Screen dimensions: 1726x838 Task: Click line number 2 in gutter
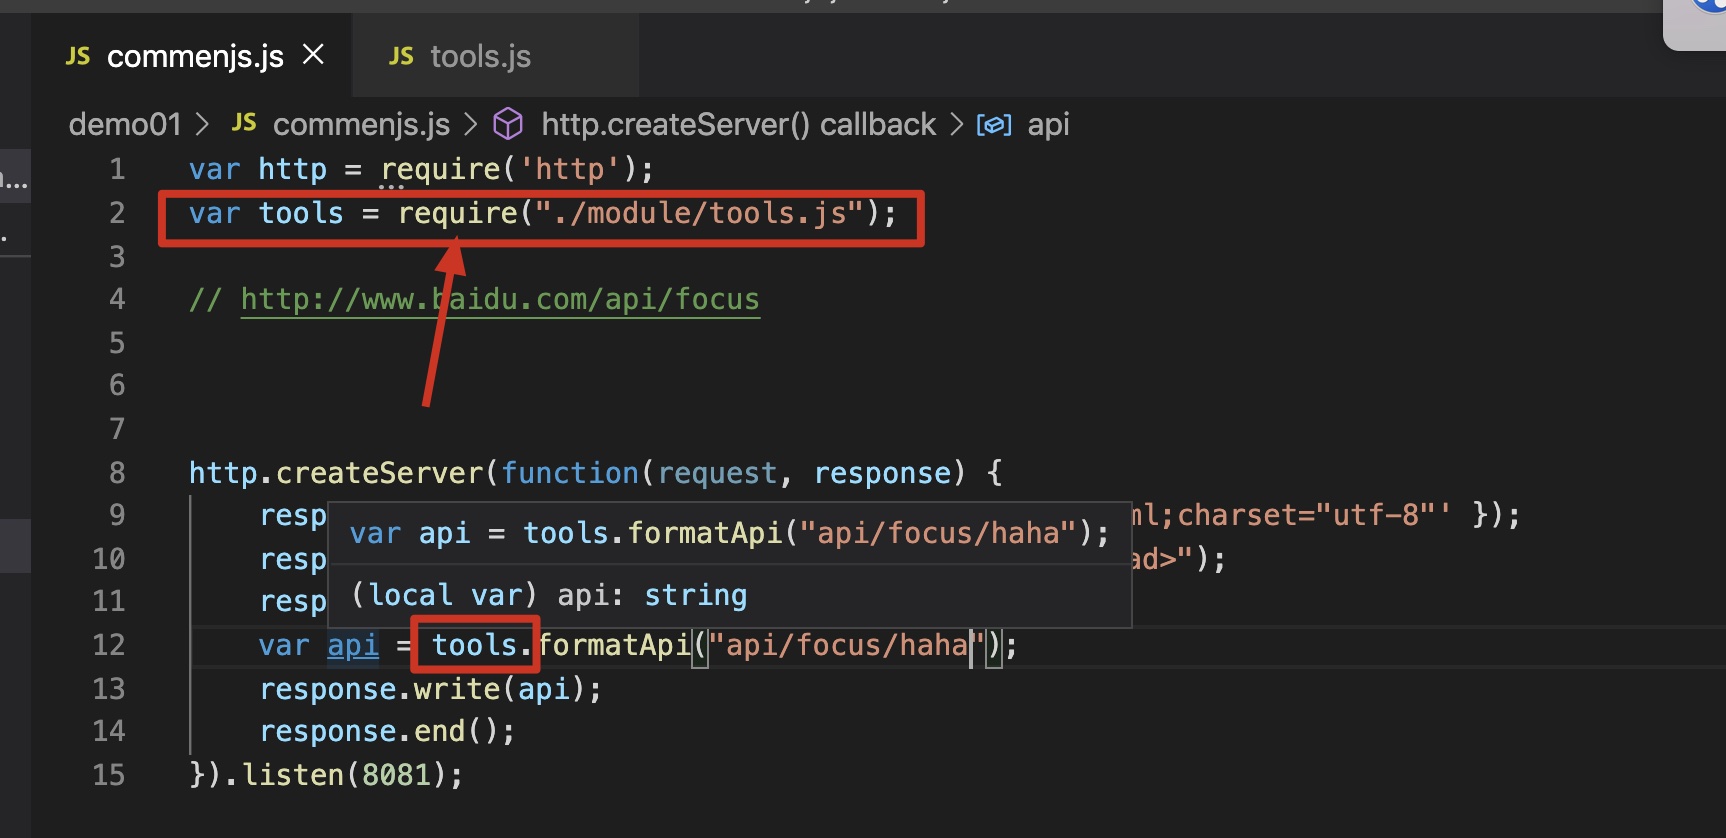pyautogui.click(x=118, y=212)
